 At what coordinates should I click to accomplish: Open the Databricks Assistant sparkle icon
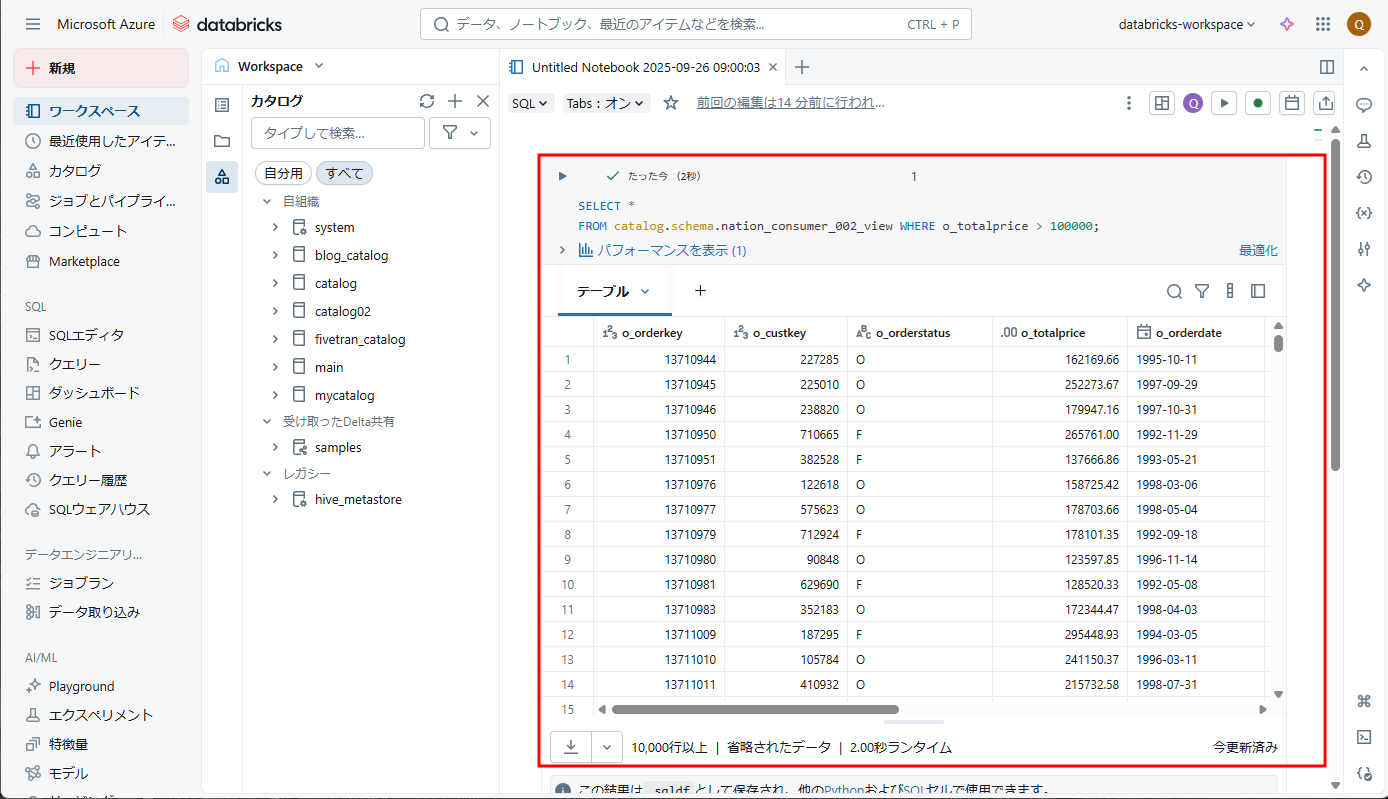(x=1287, y=24)
